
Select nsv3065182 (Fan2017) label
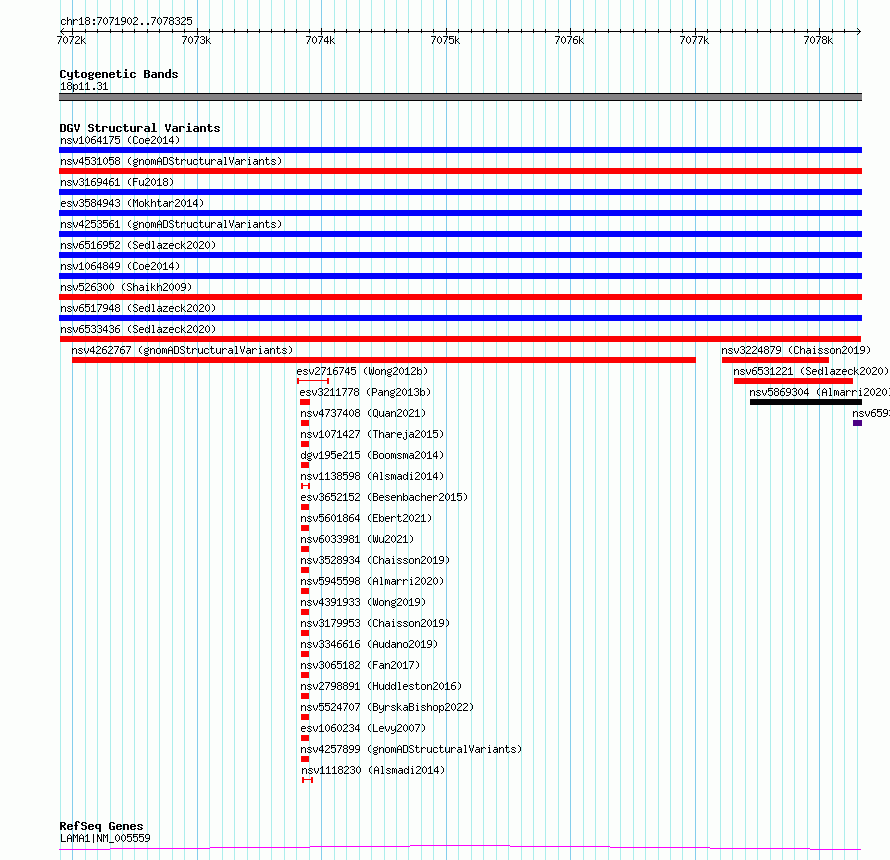pyautogui.click(x=360, y=665)
